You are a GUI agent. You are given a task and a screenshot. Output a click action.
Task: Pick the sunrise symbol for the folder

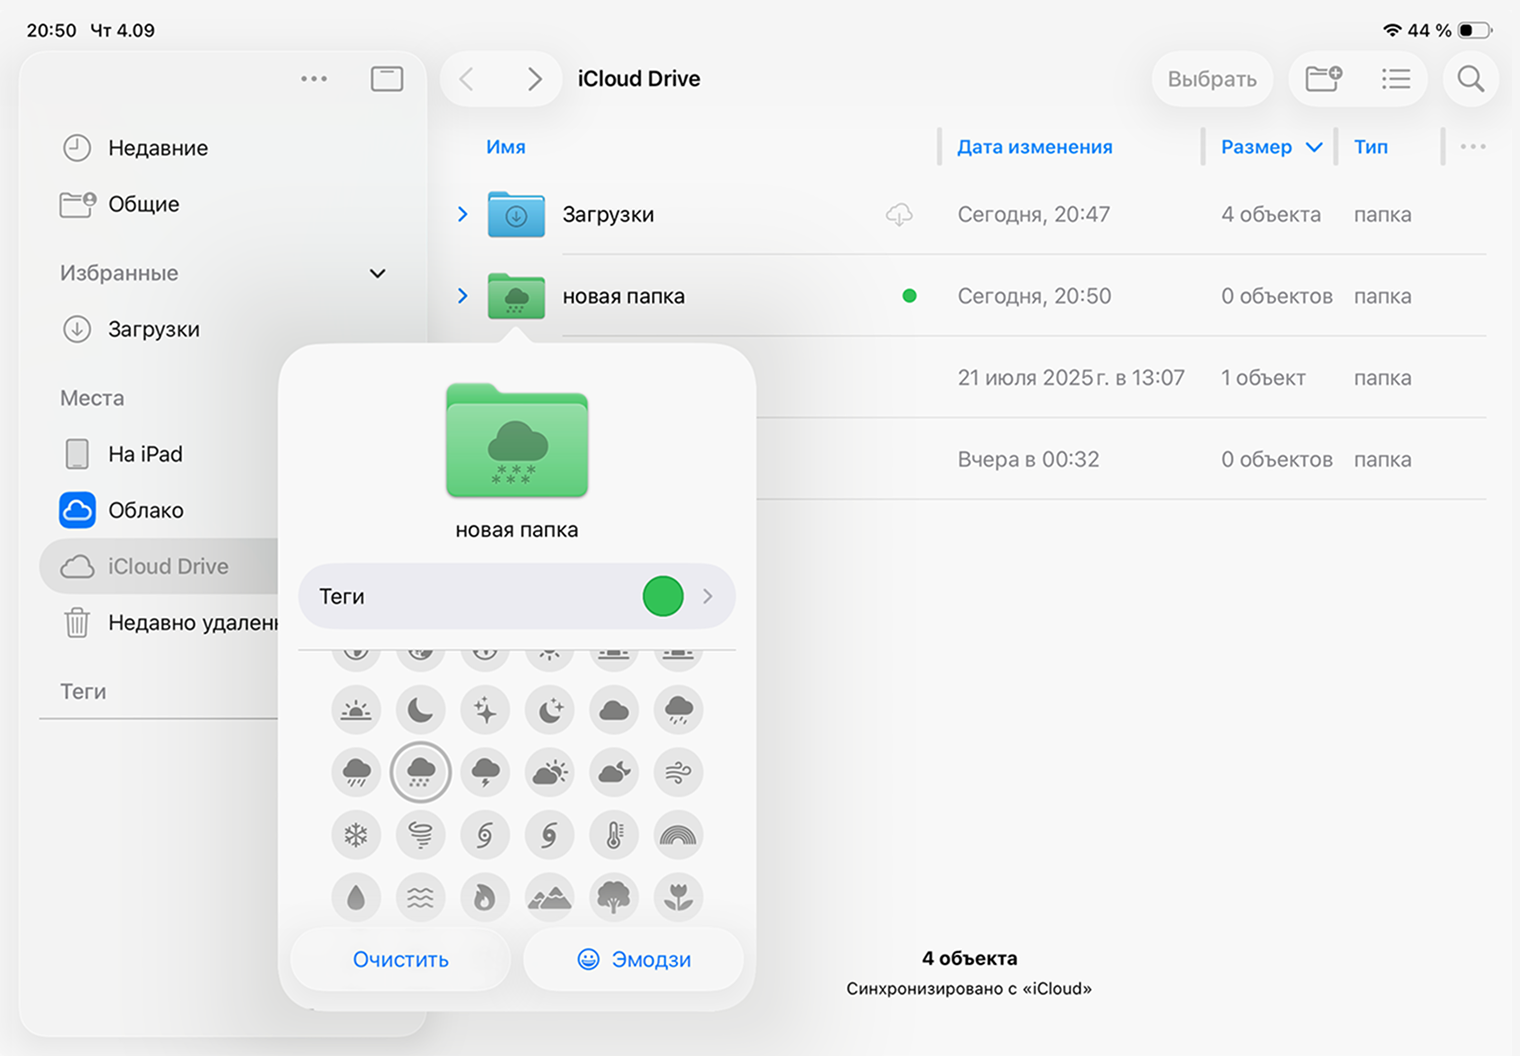point(356,710)
